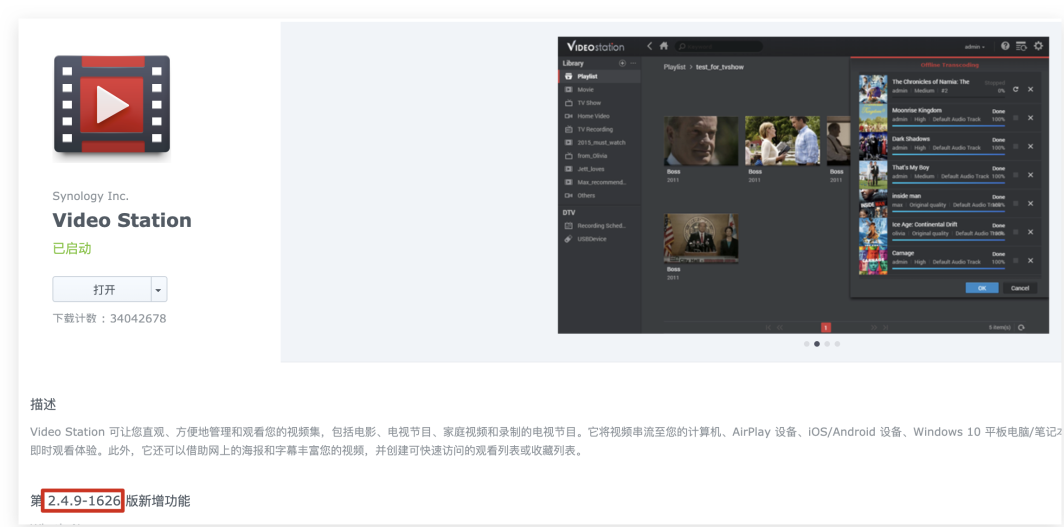This screenshot has width=1064, height=527.
Task: Remove the Ice Age: Continental Drift task
Action: (x=1030, y=232)
